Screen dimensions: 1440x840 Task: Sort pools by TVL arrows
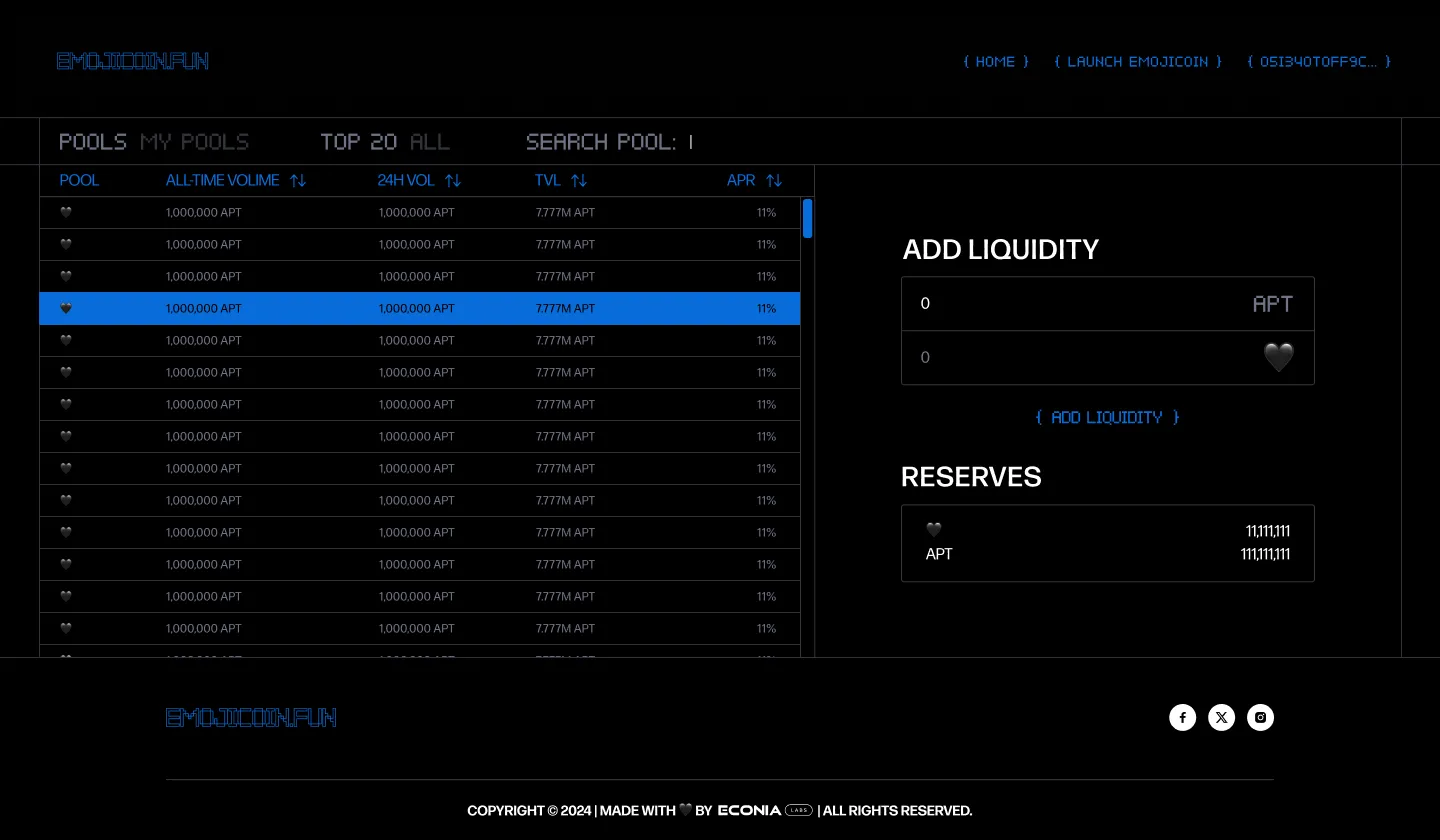578,181
